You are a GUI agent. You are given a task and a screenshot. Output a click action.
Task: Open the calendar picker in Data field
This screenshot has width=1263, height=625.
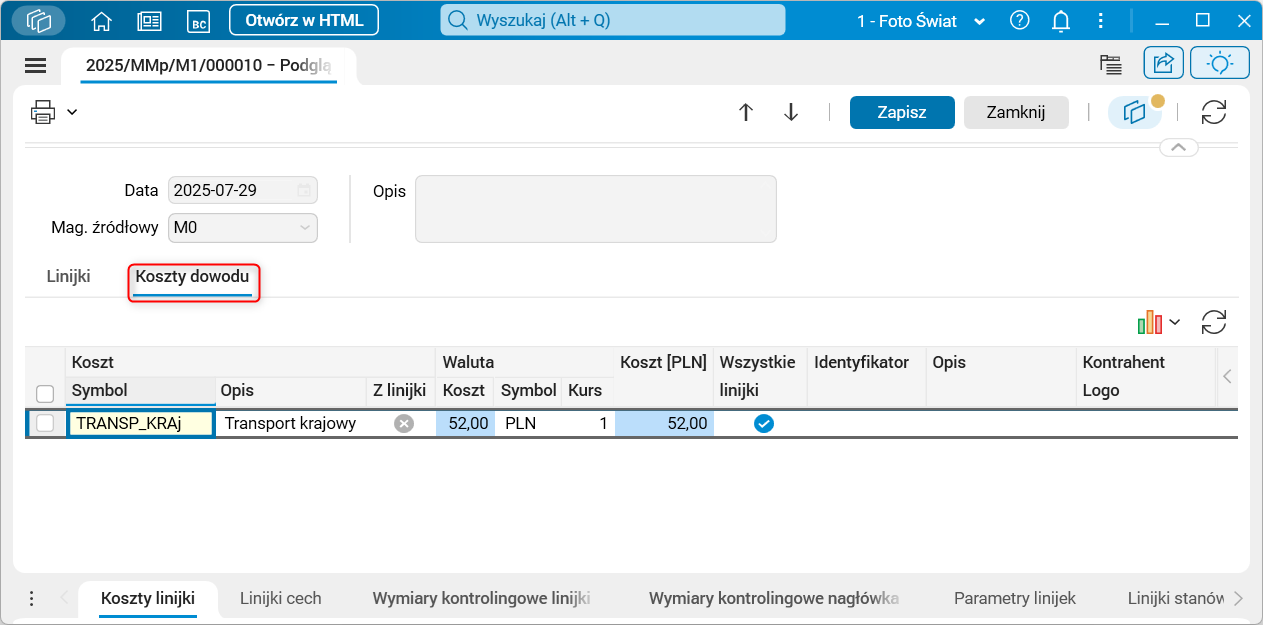pos(304,190)
